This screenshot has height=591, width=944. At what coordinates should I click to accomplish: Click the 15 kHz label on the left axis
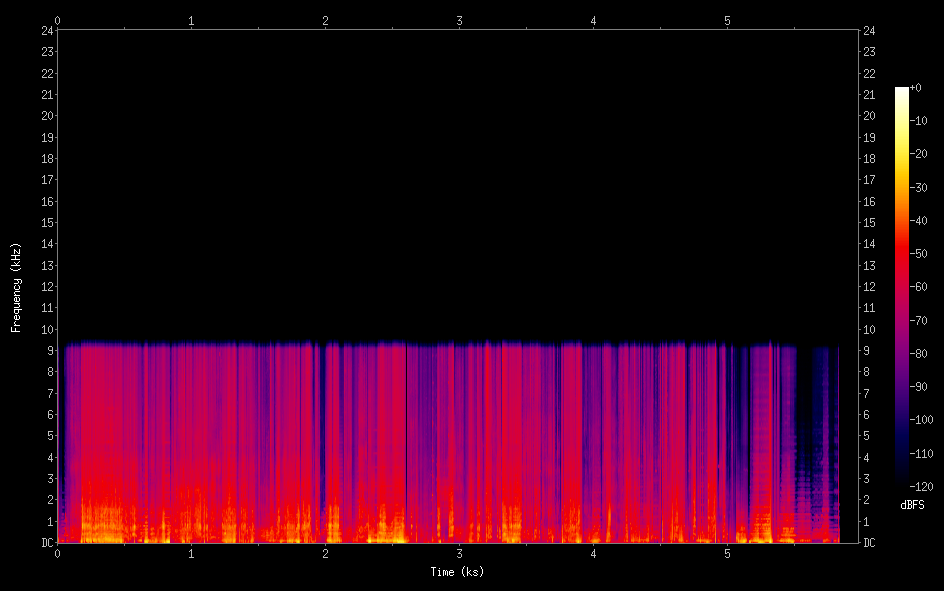tap(46, 223)
